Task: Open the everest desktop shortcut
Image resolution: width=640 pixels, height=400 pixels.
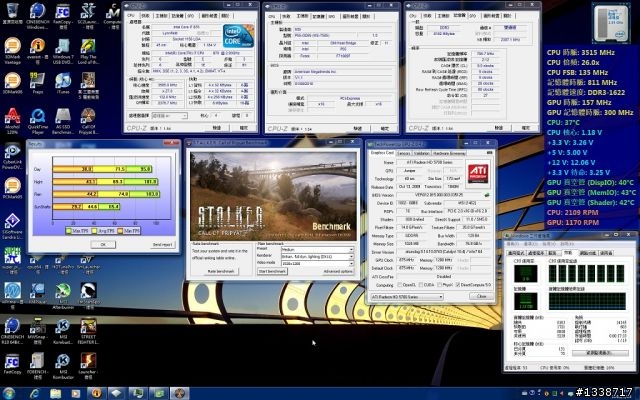Action: tap(38, 50)
